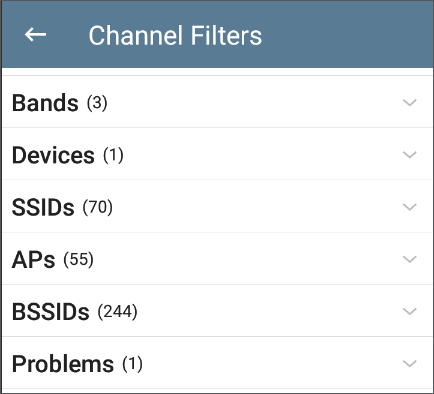Open the APs chevron arrow
Viewport: 434px width, 394px height.
[410, 259]
